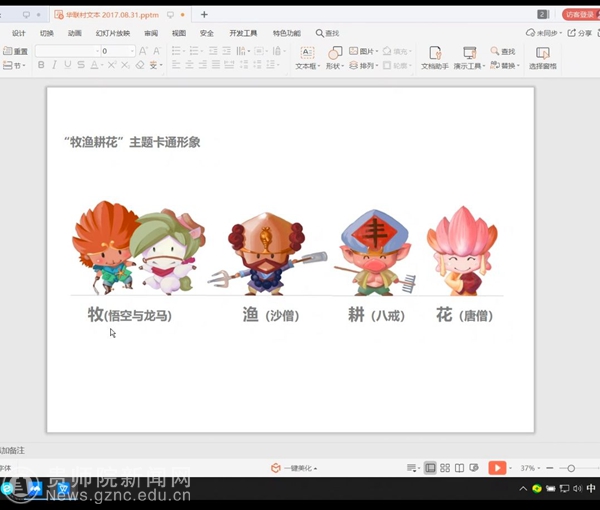This screenshot has width=600, height=510.
Task: Zoom out using the minus button
Action: tap(550, 468)
